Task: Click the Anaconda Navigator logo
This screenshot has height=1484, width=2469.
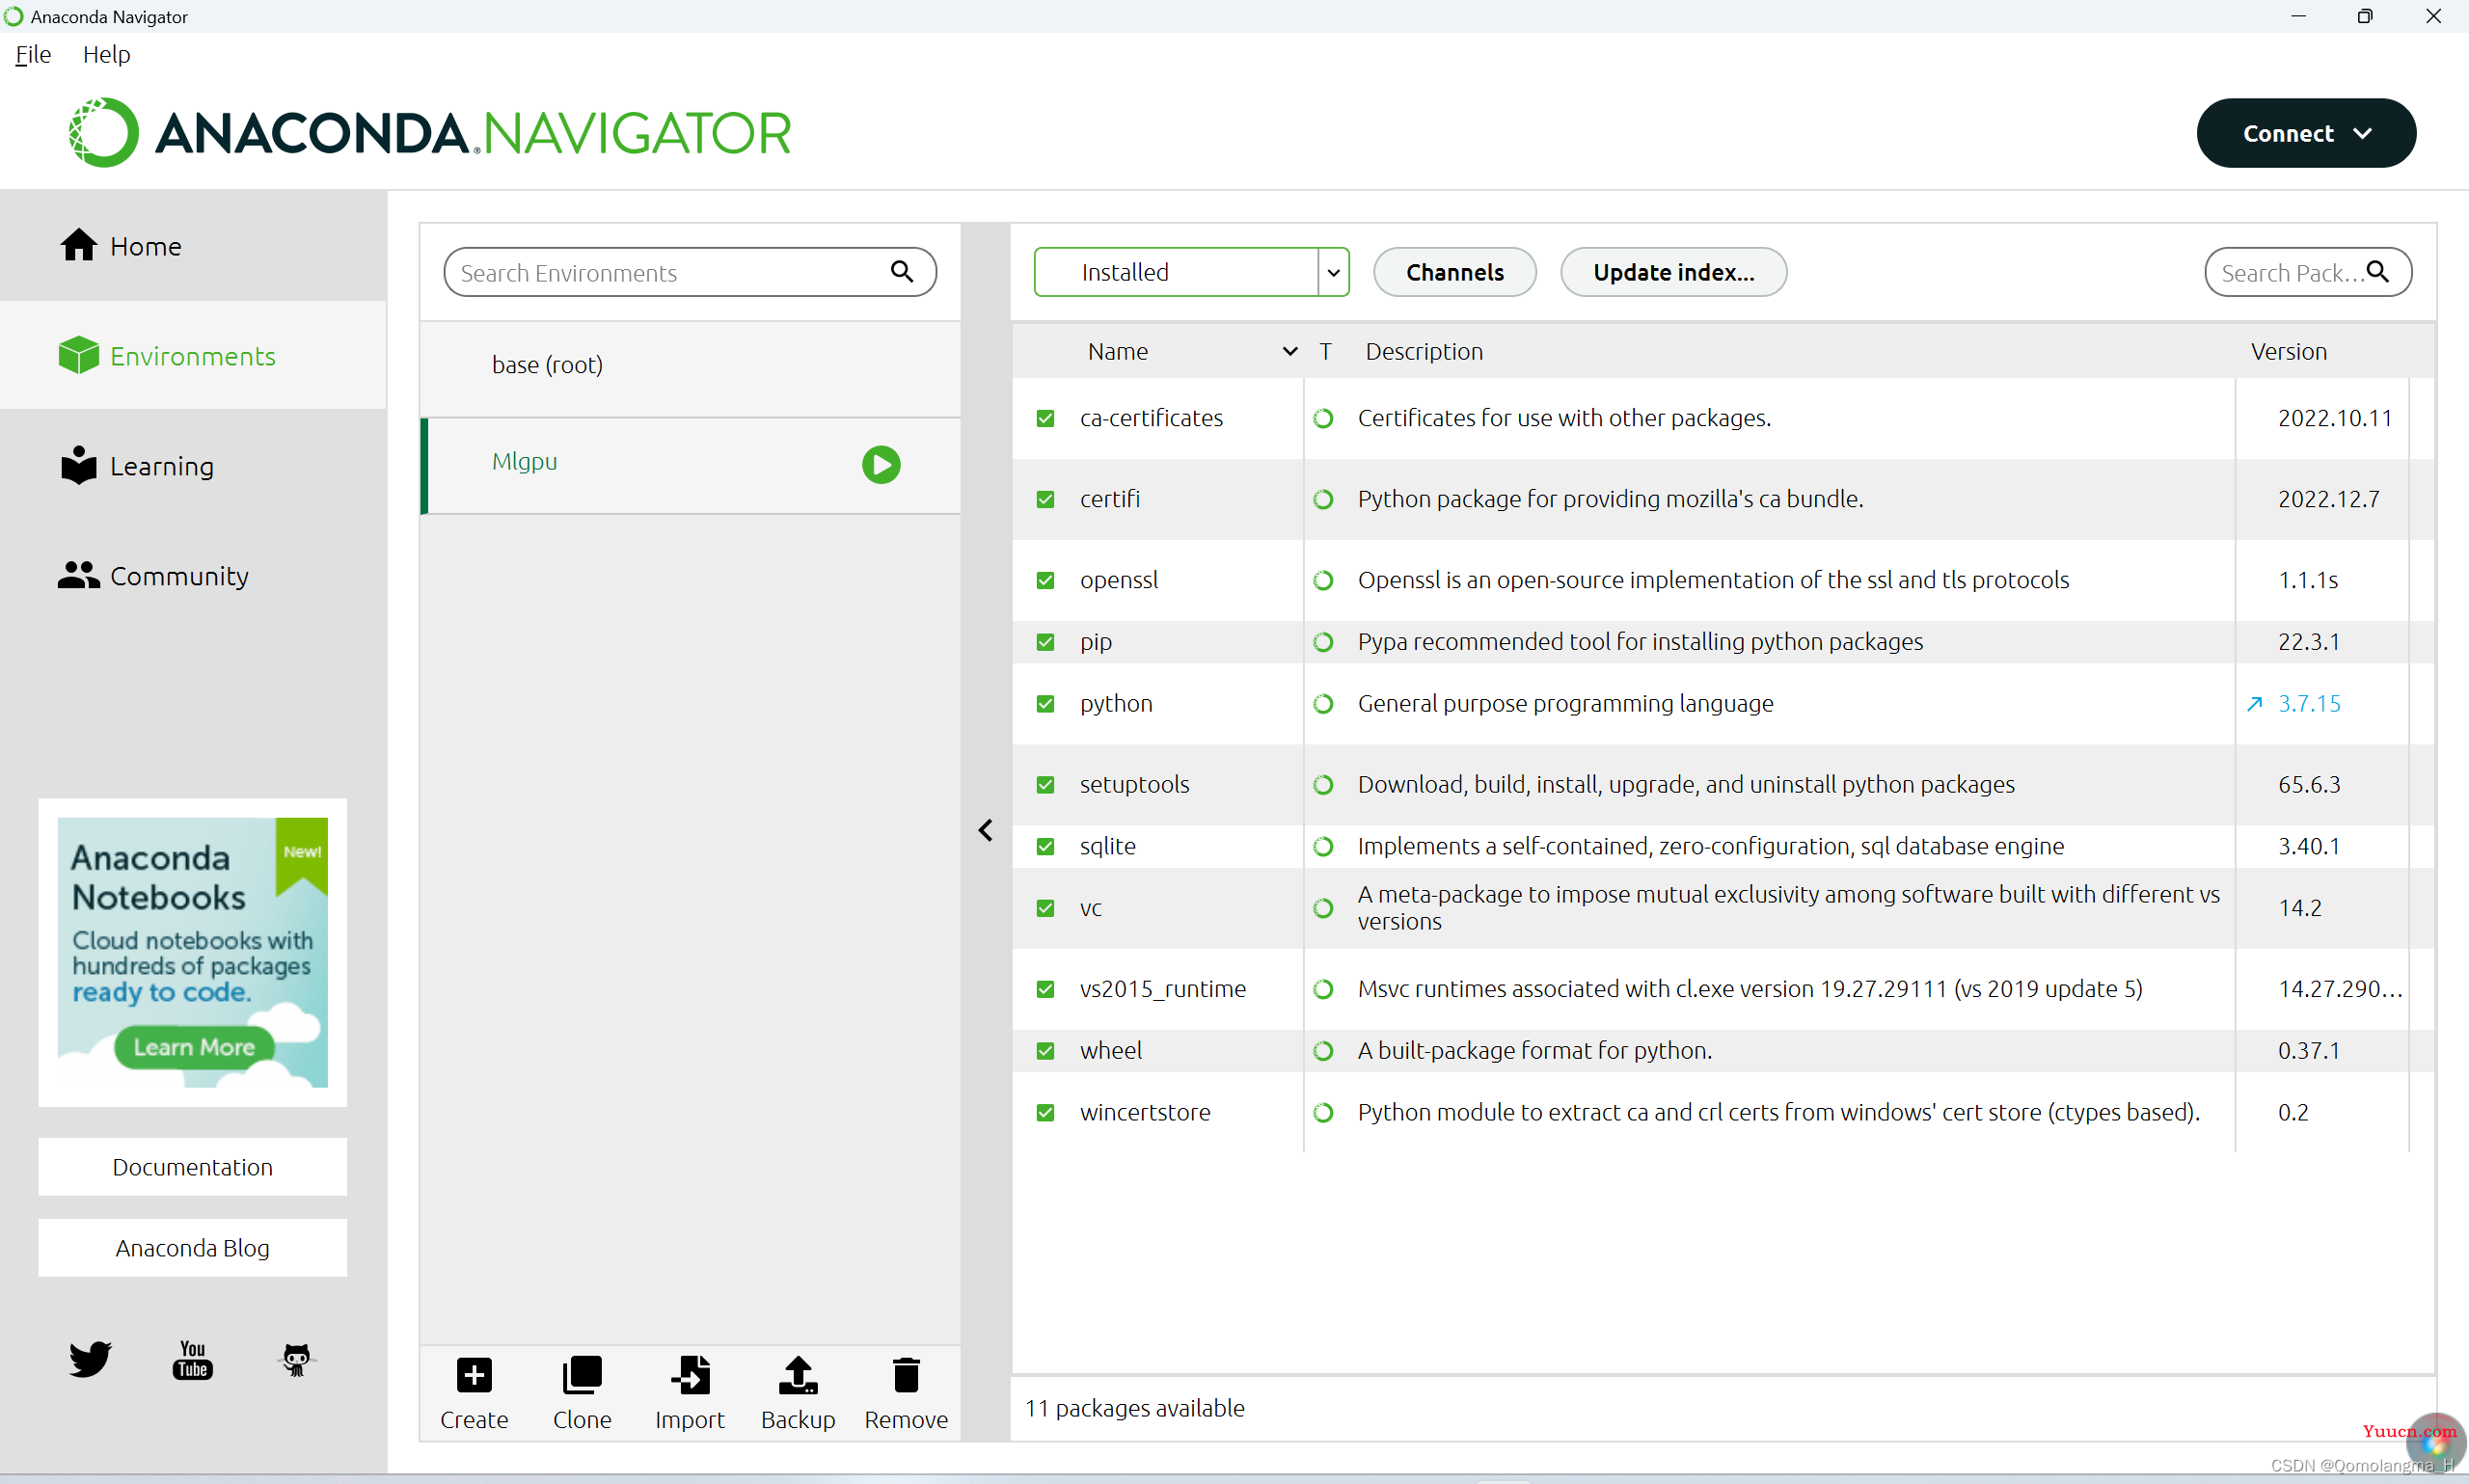Action: (x=429, y=133)
